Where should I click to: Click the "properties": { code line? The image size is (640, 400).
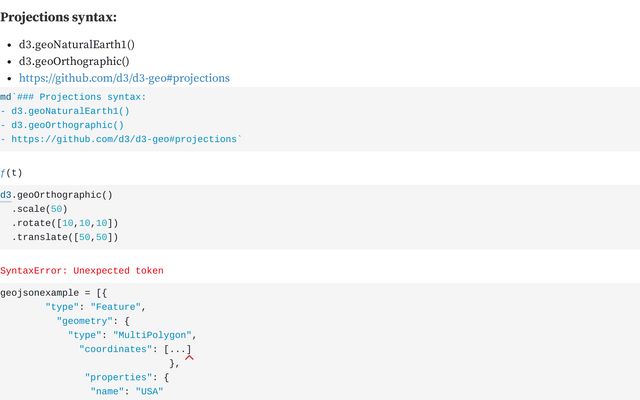tap(127, 378)
